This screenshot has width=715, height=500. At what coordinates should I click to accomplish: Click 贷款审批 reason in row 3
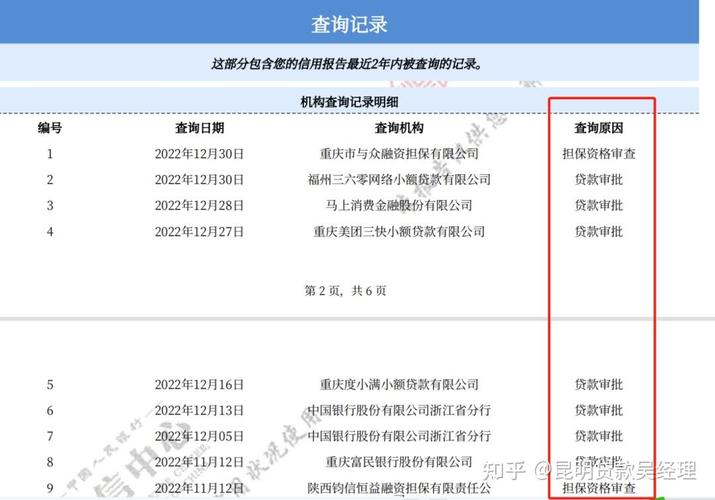tap(598, 206)
